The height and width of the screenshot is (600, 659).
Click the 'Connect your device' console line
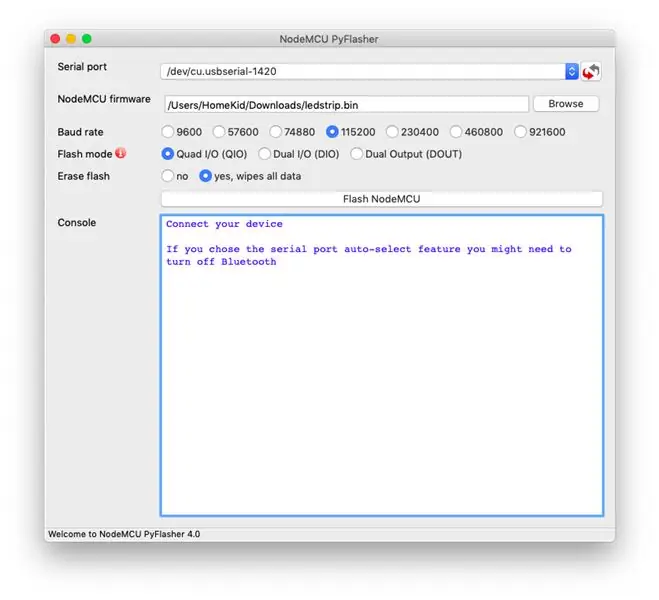[x=224, y=224]
